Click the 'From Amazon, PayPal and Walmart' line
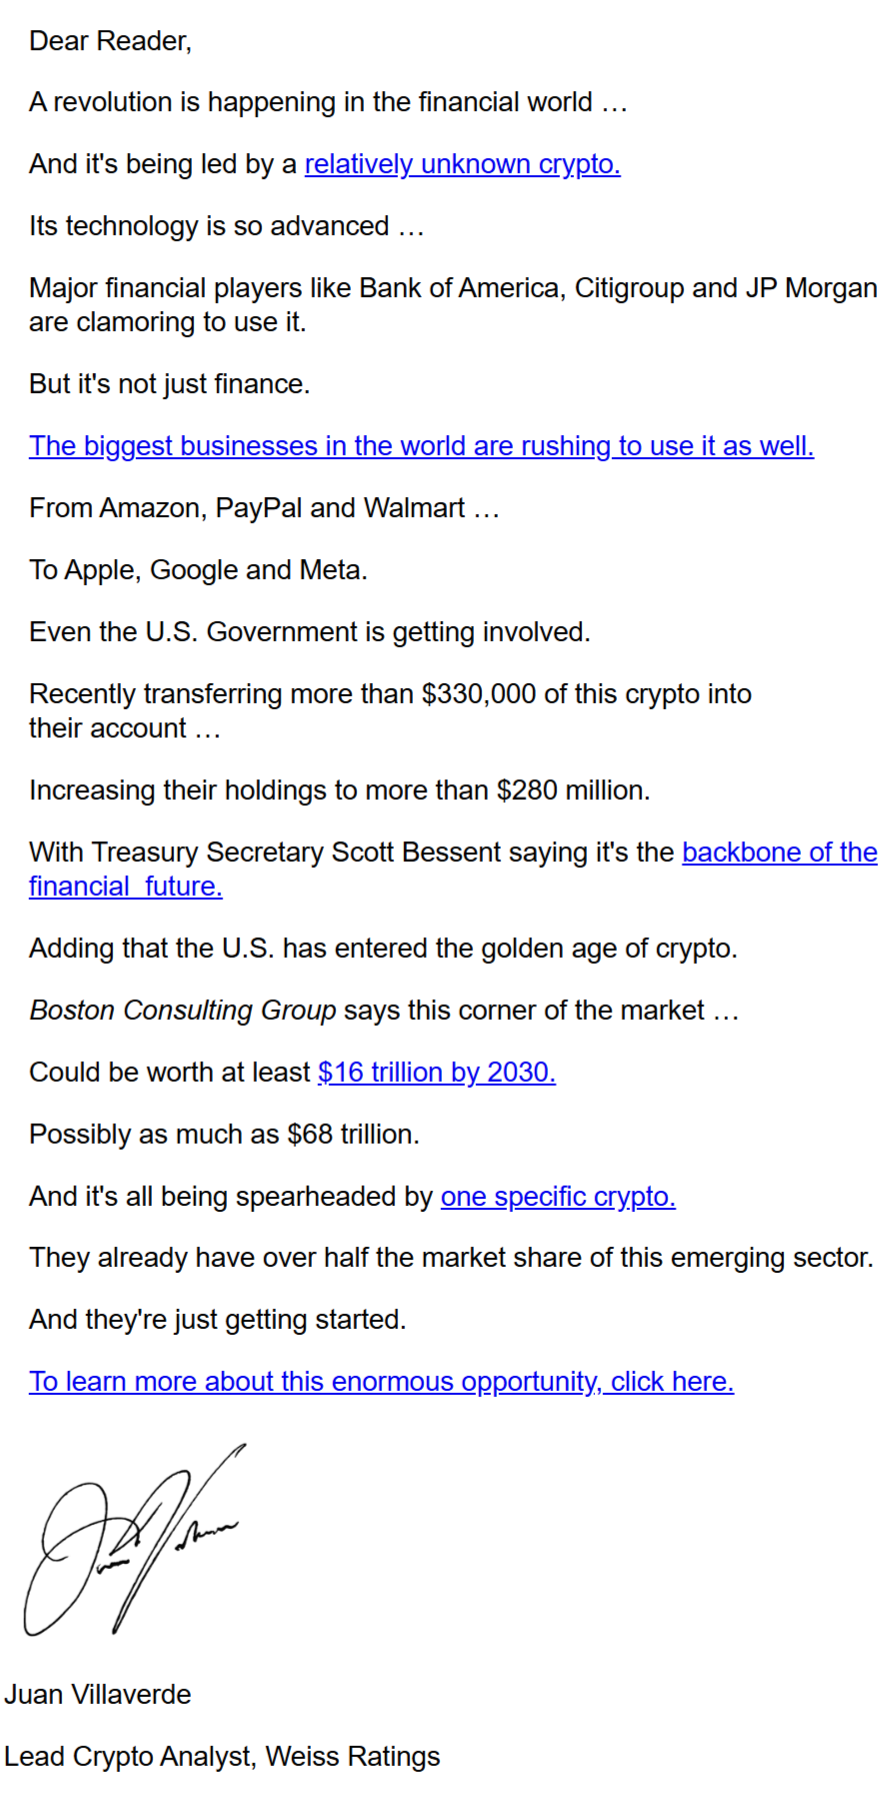 [x=264, y=508]
